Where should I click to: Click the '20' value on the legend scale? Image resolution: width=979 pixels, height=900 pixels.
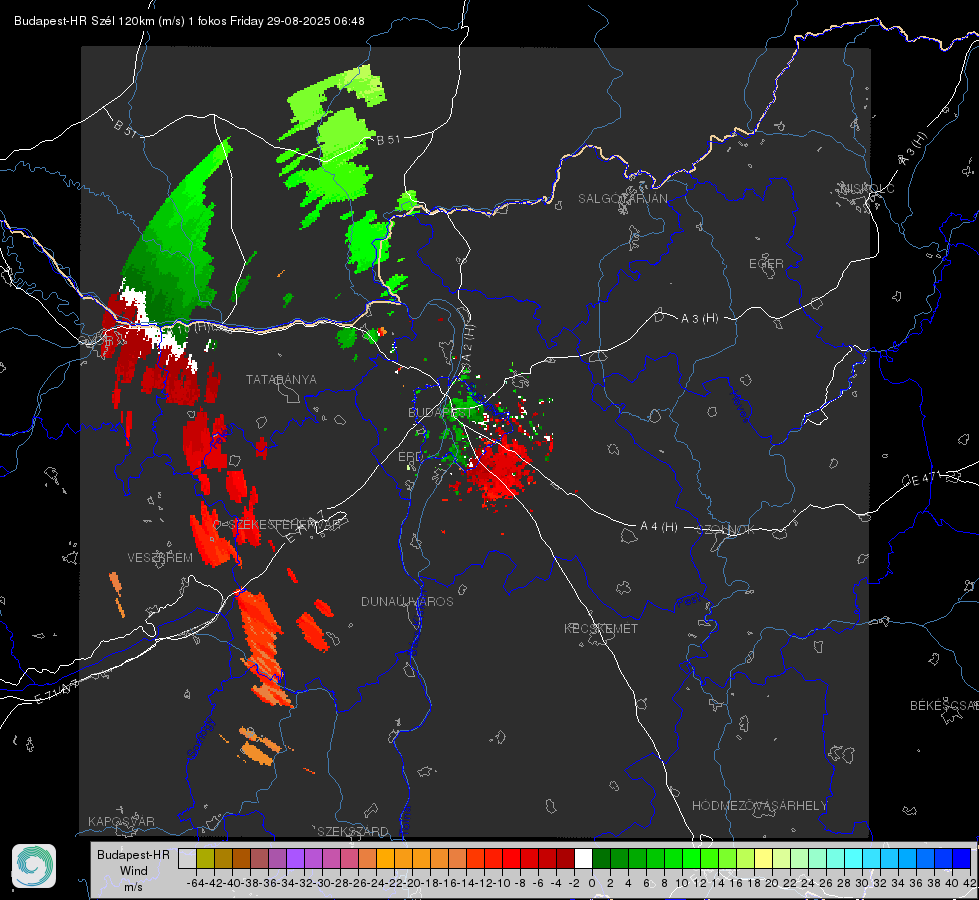coord(772,883)
